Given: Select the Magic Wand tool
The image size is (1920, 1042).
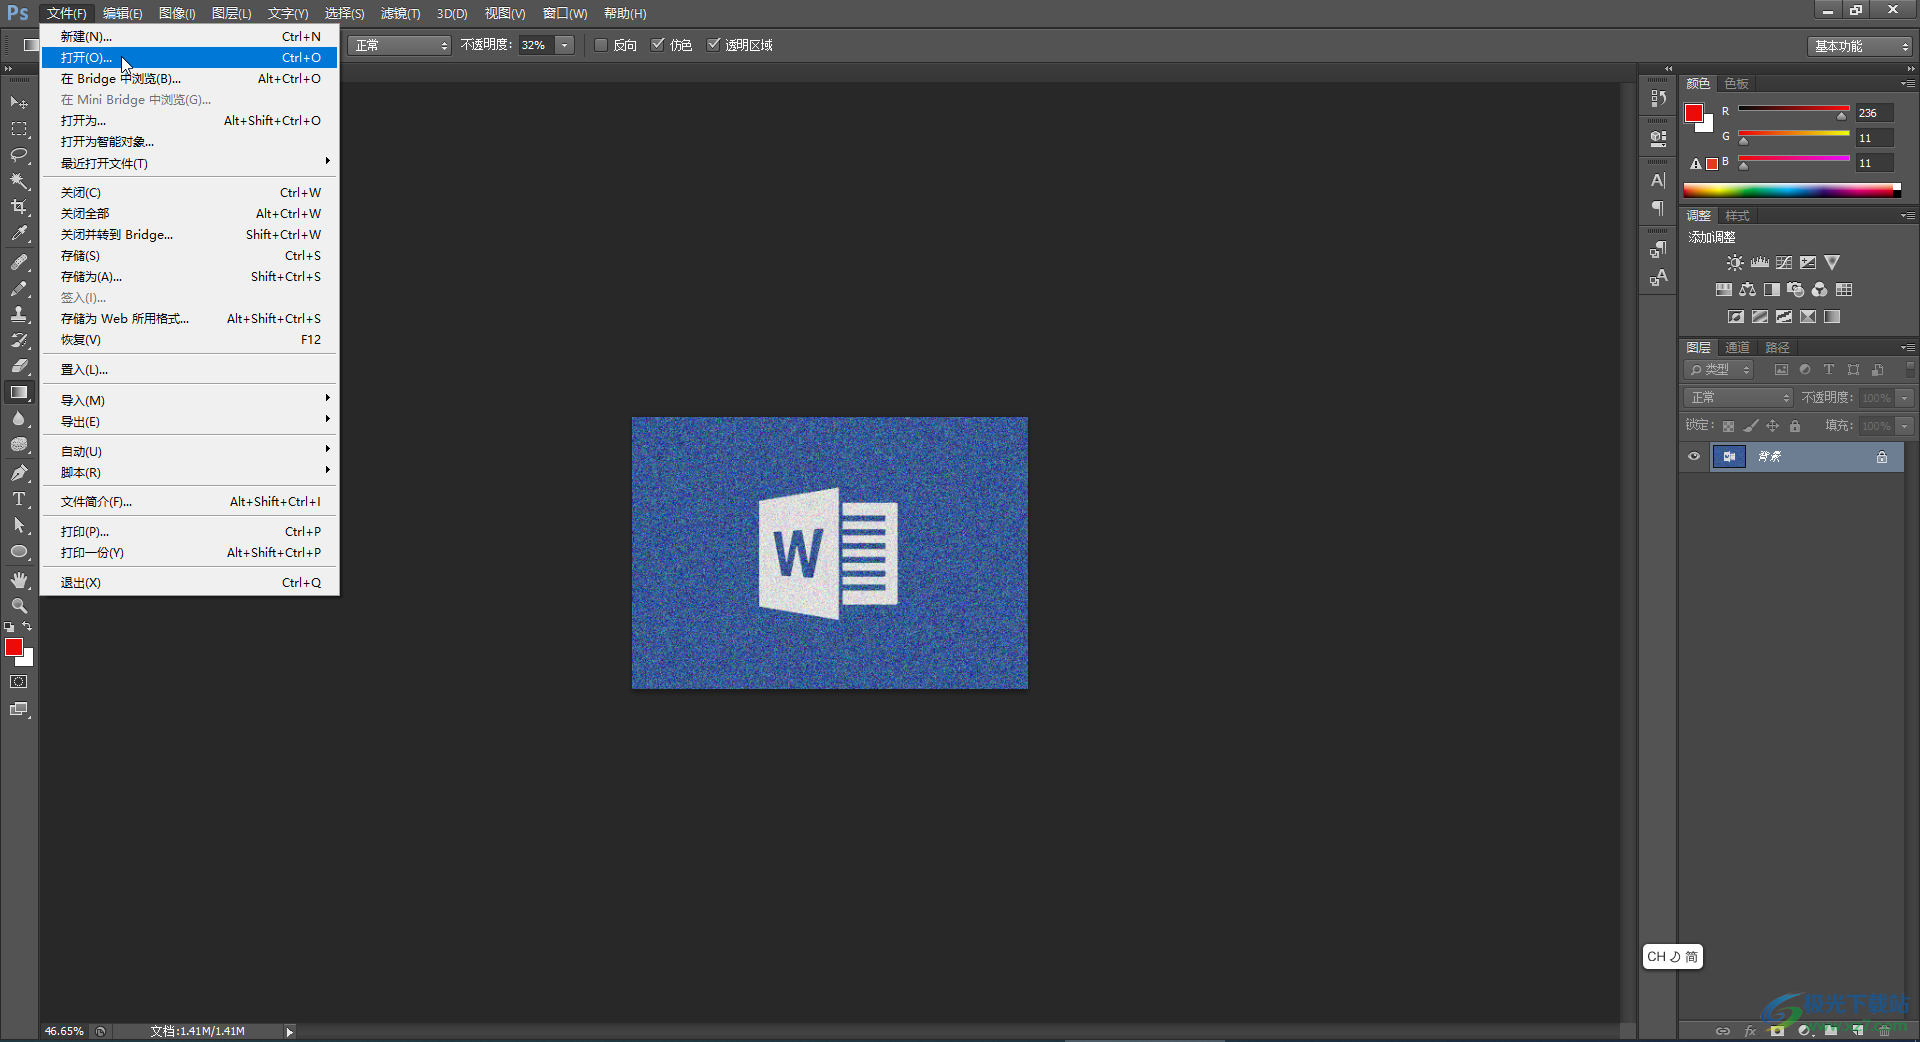Looking at the screenshot, I should tap(19, 181).
